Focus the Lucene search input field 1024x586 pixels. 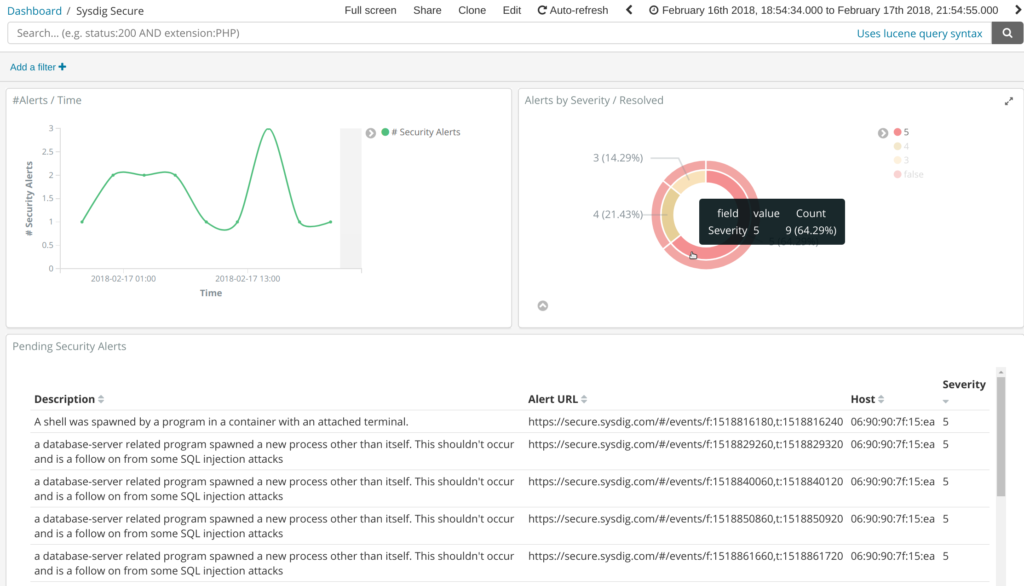[431, 33]
